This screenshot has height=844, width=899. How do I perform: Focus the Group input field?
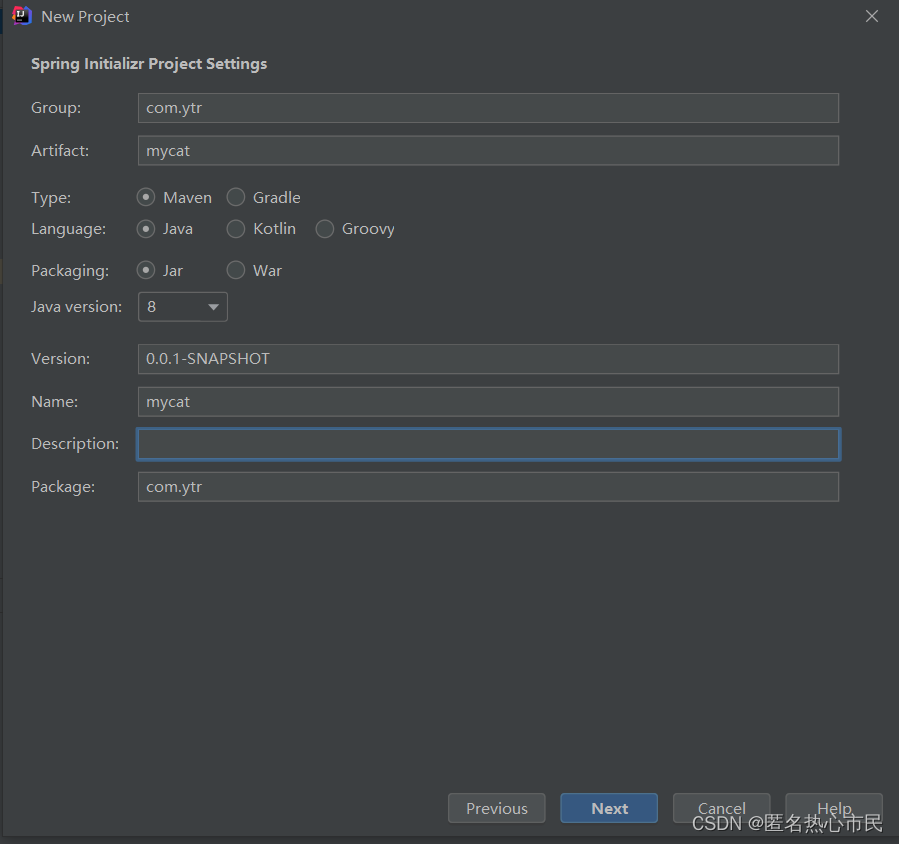(488, 108)
